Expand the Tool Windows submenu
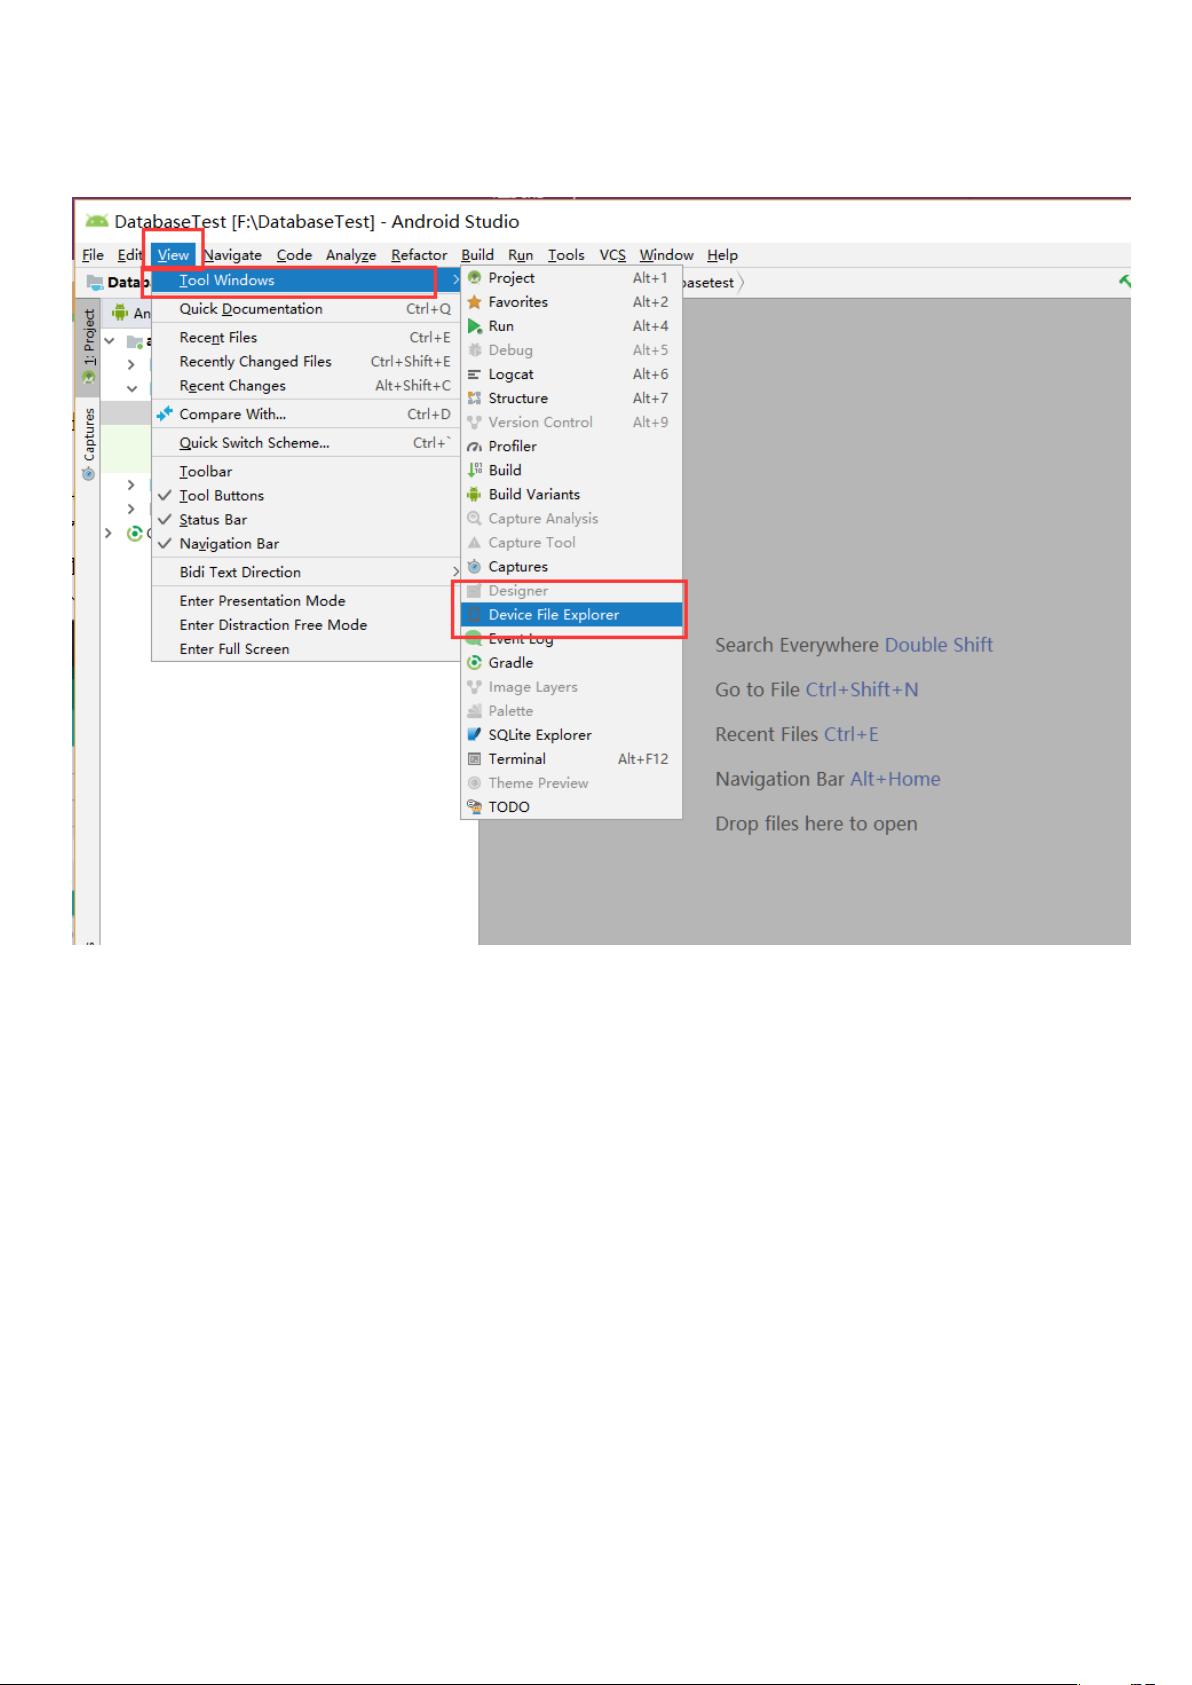 (304, 281)
